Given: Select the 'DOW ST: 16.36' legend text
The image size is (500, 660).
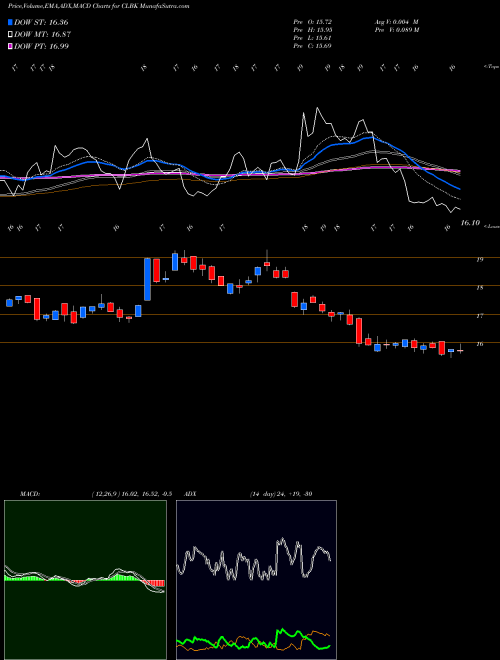Looking at the screenshot, I should 41,22.
